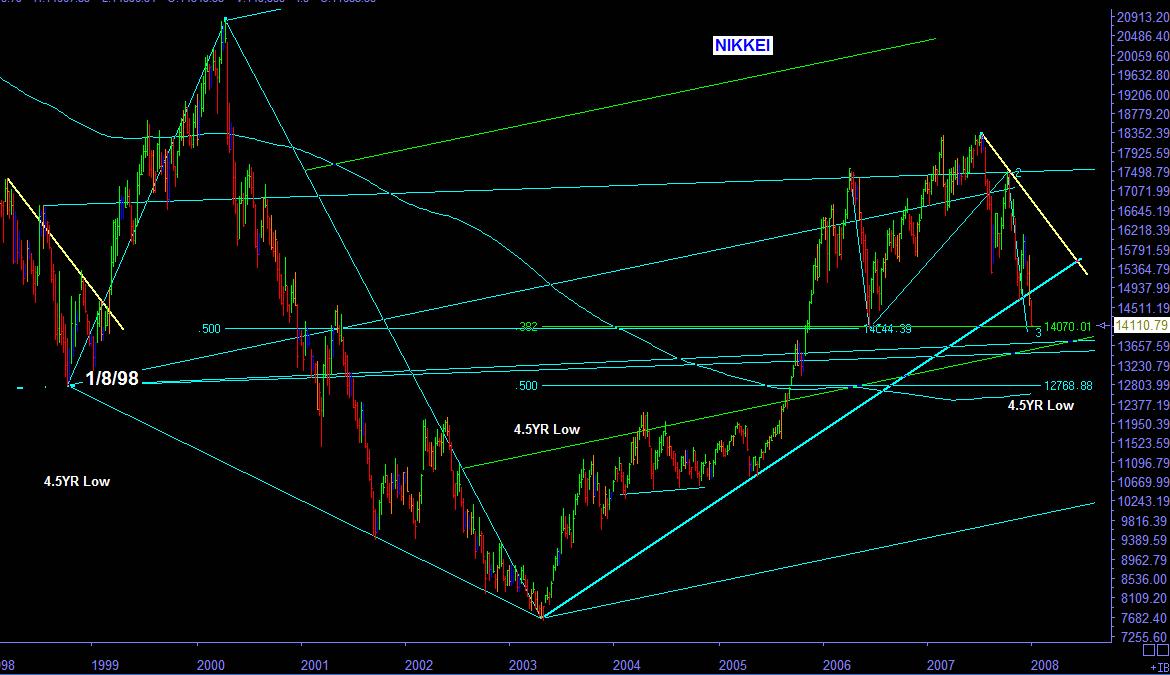
Task: Click the 7682.40 price axis value
Action: 1145,618
